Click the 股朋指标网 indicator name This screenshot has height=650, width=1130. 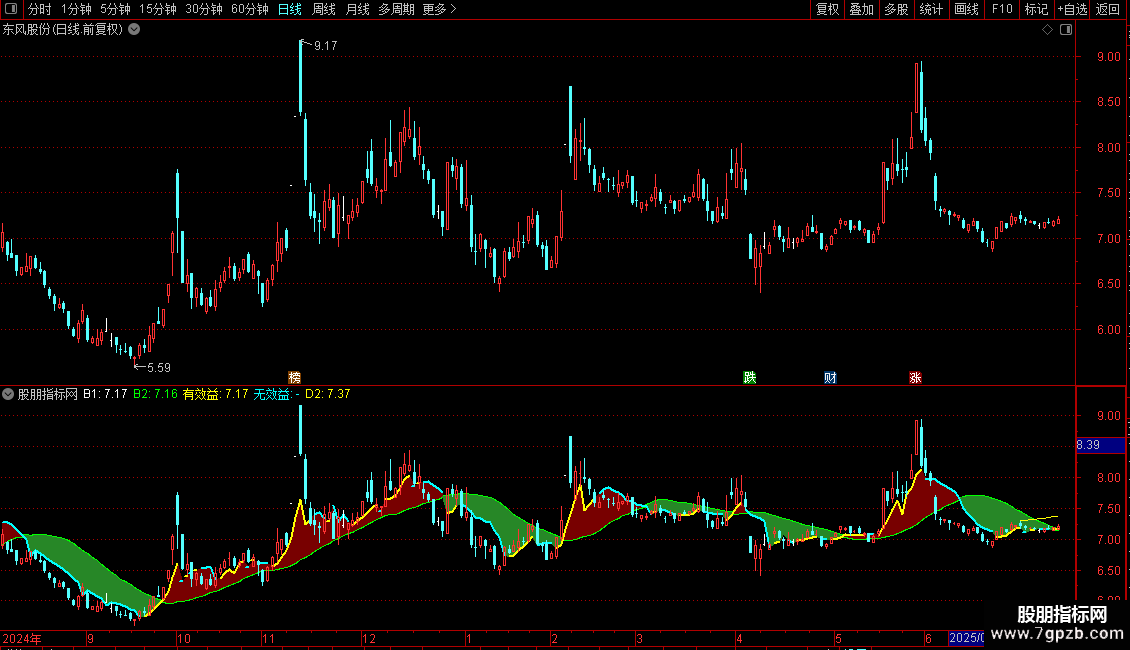(x=48, y=394)
